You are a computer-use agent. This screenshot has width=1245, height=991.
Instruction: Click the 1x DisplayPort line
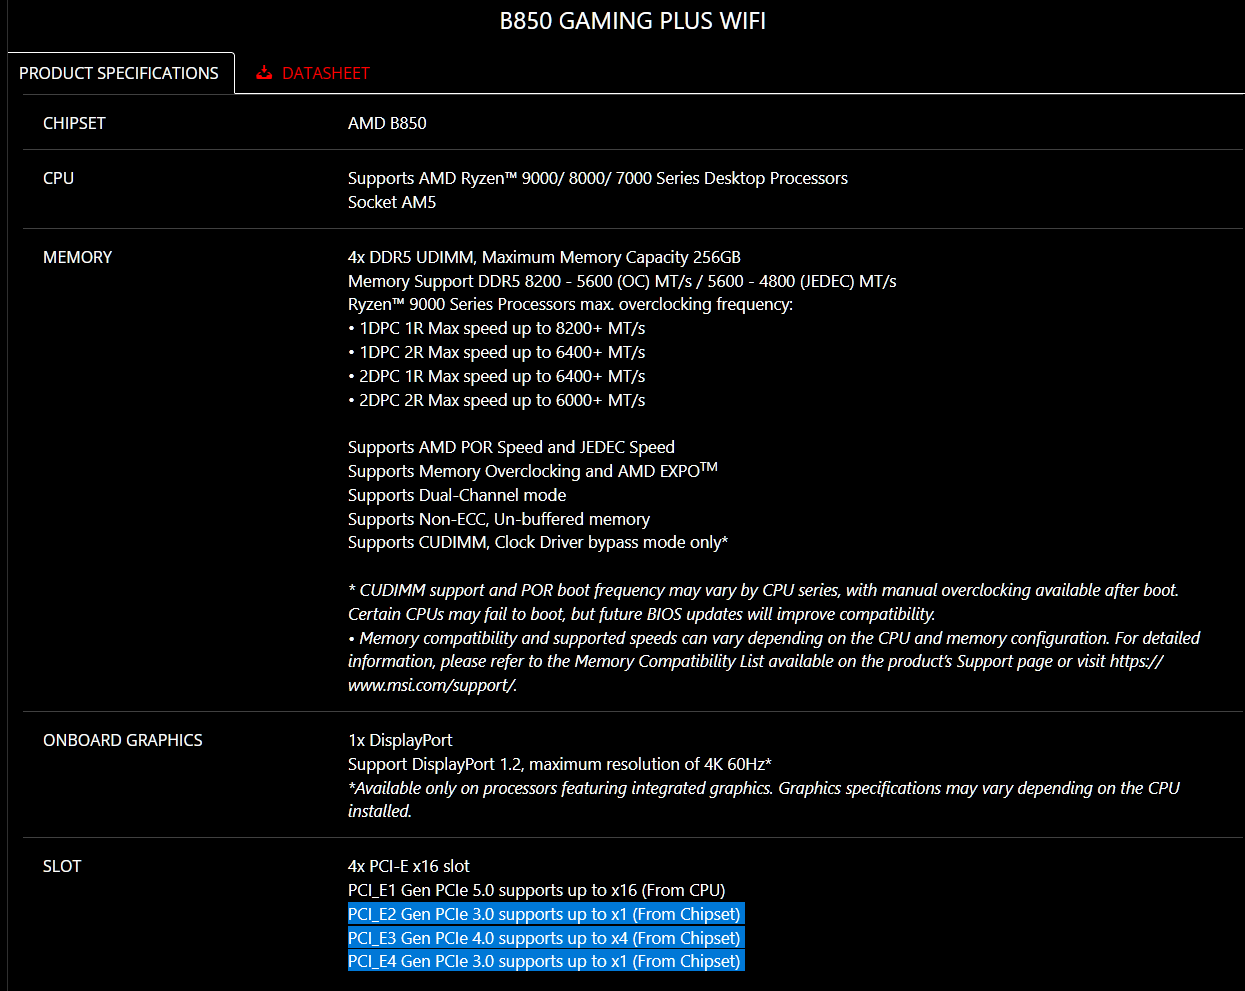click(x=400, y=740)
